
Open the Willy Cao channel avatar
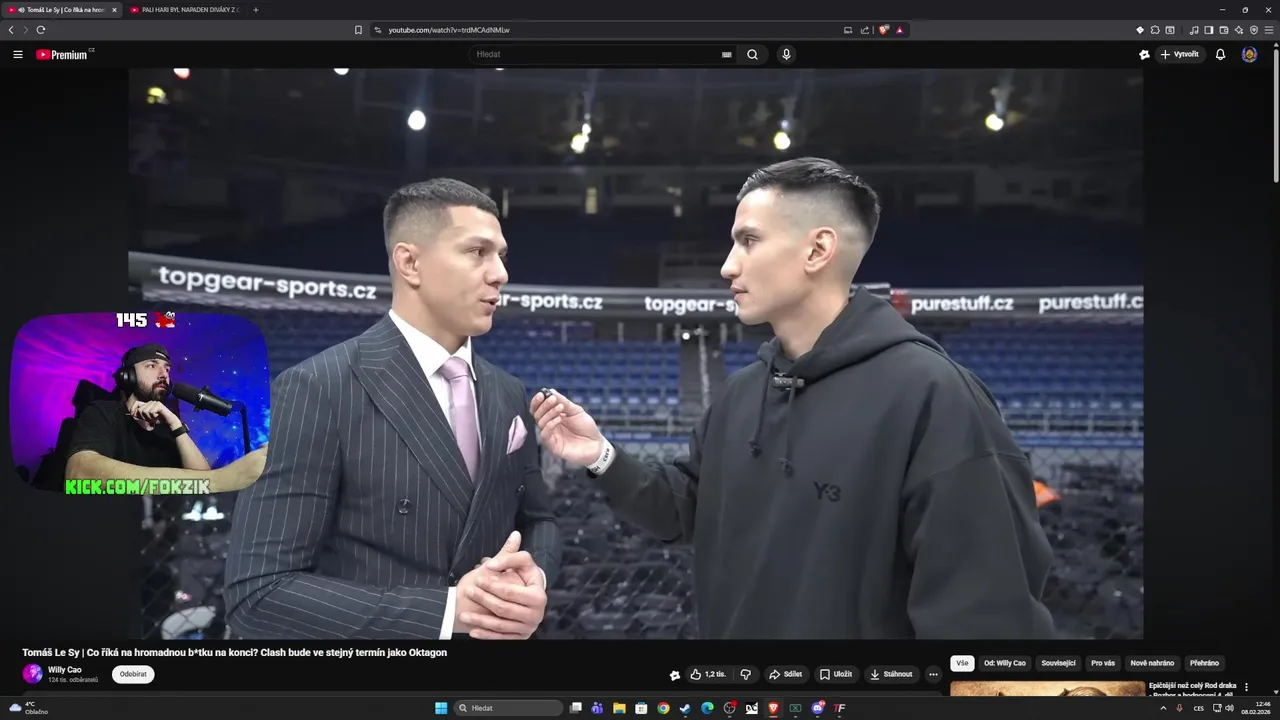[33, 674]
